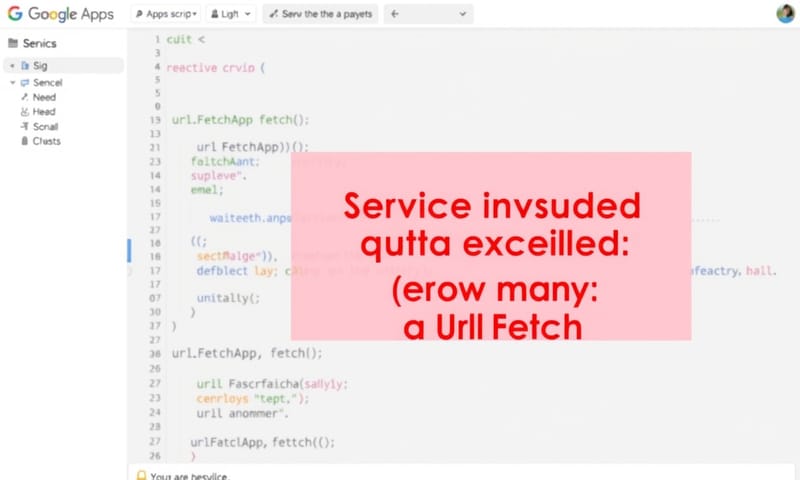Collapse the Sig tree arrow
800x480 pixels.
click(x=12, y=66)
